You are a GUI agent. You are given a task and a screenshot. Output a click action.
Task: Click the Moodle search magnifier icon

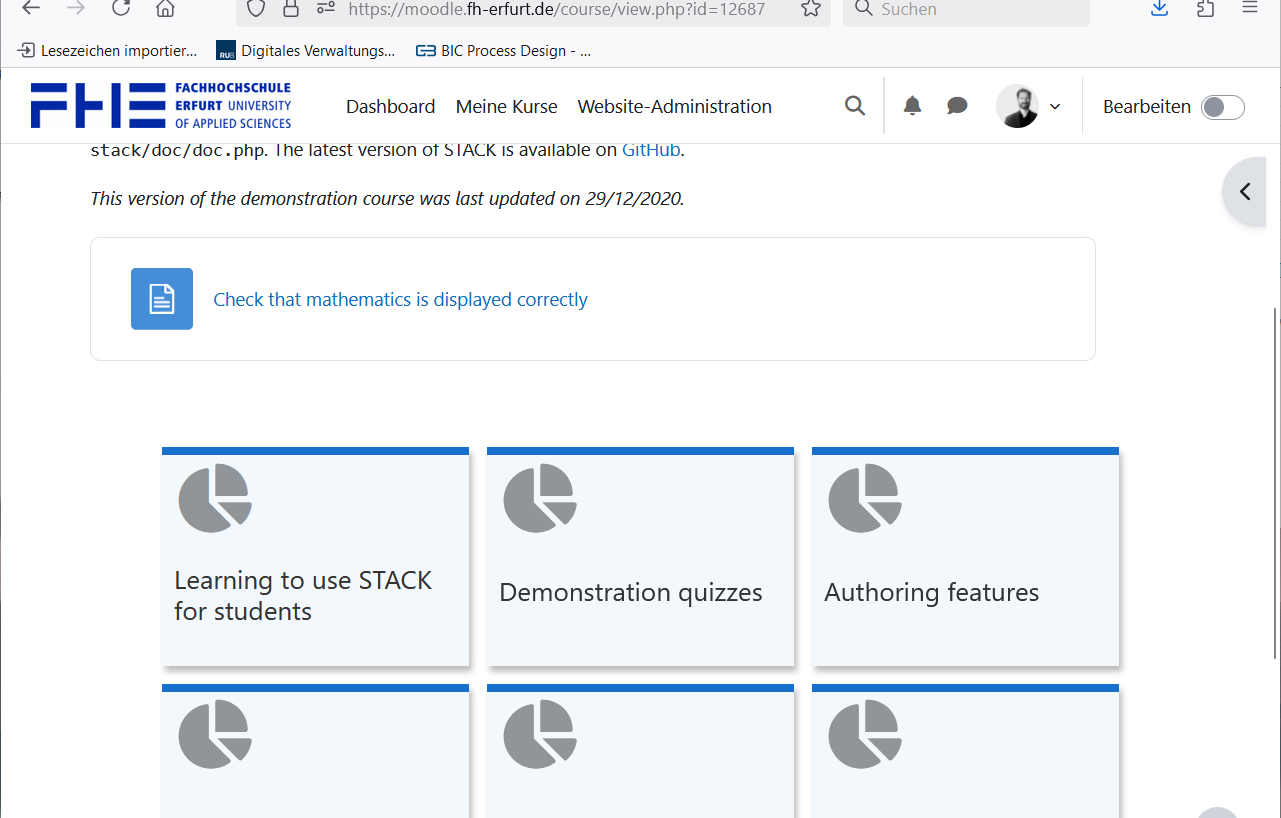pos(855,106)
